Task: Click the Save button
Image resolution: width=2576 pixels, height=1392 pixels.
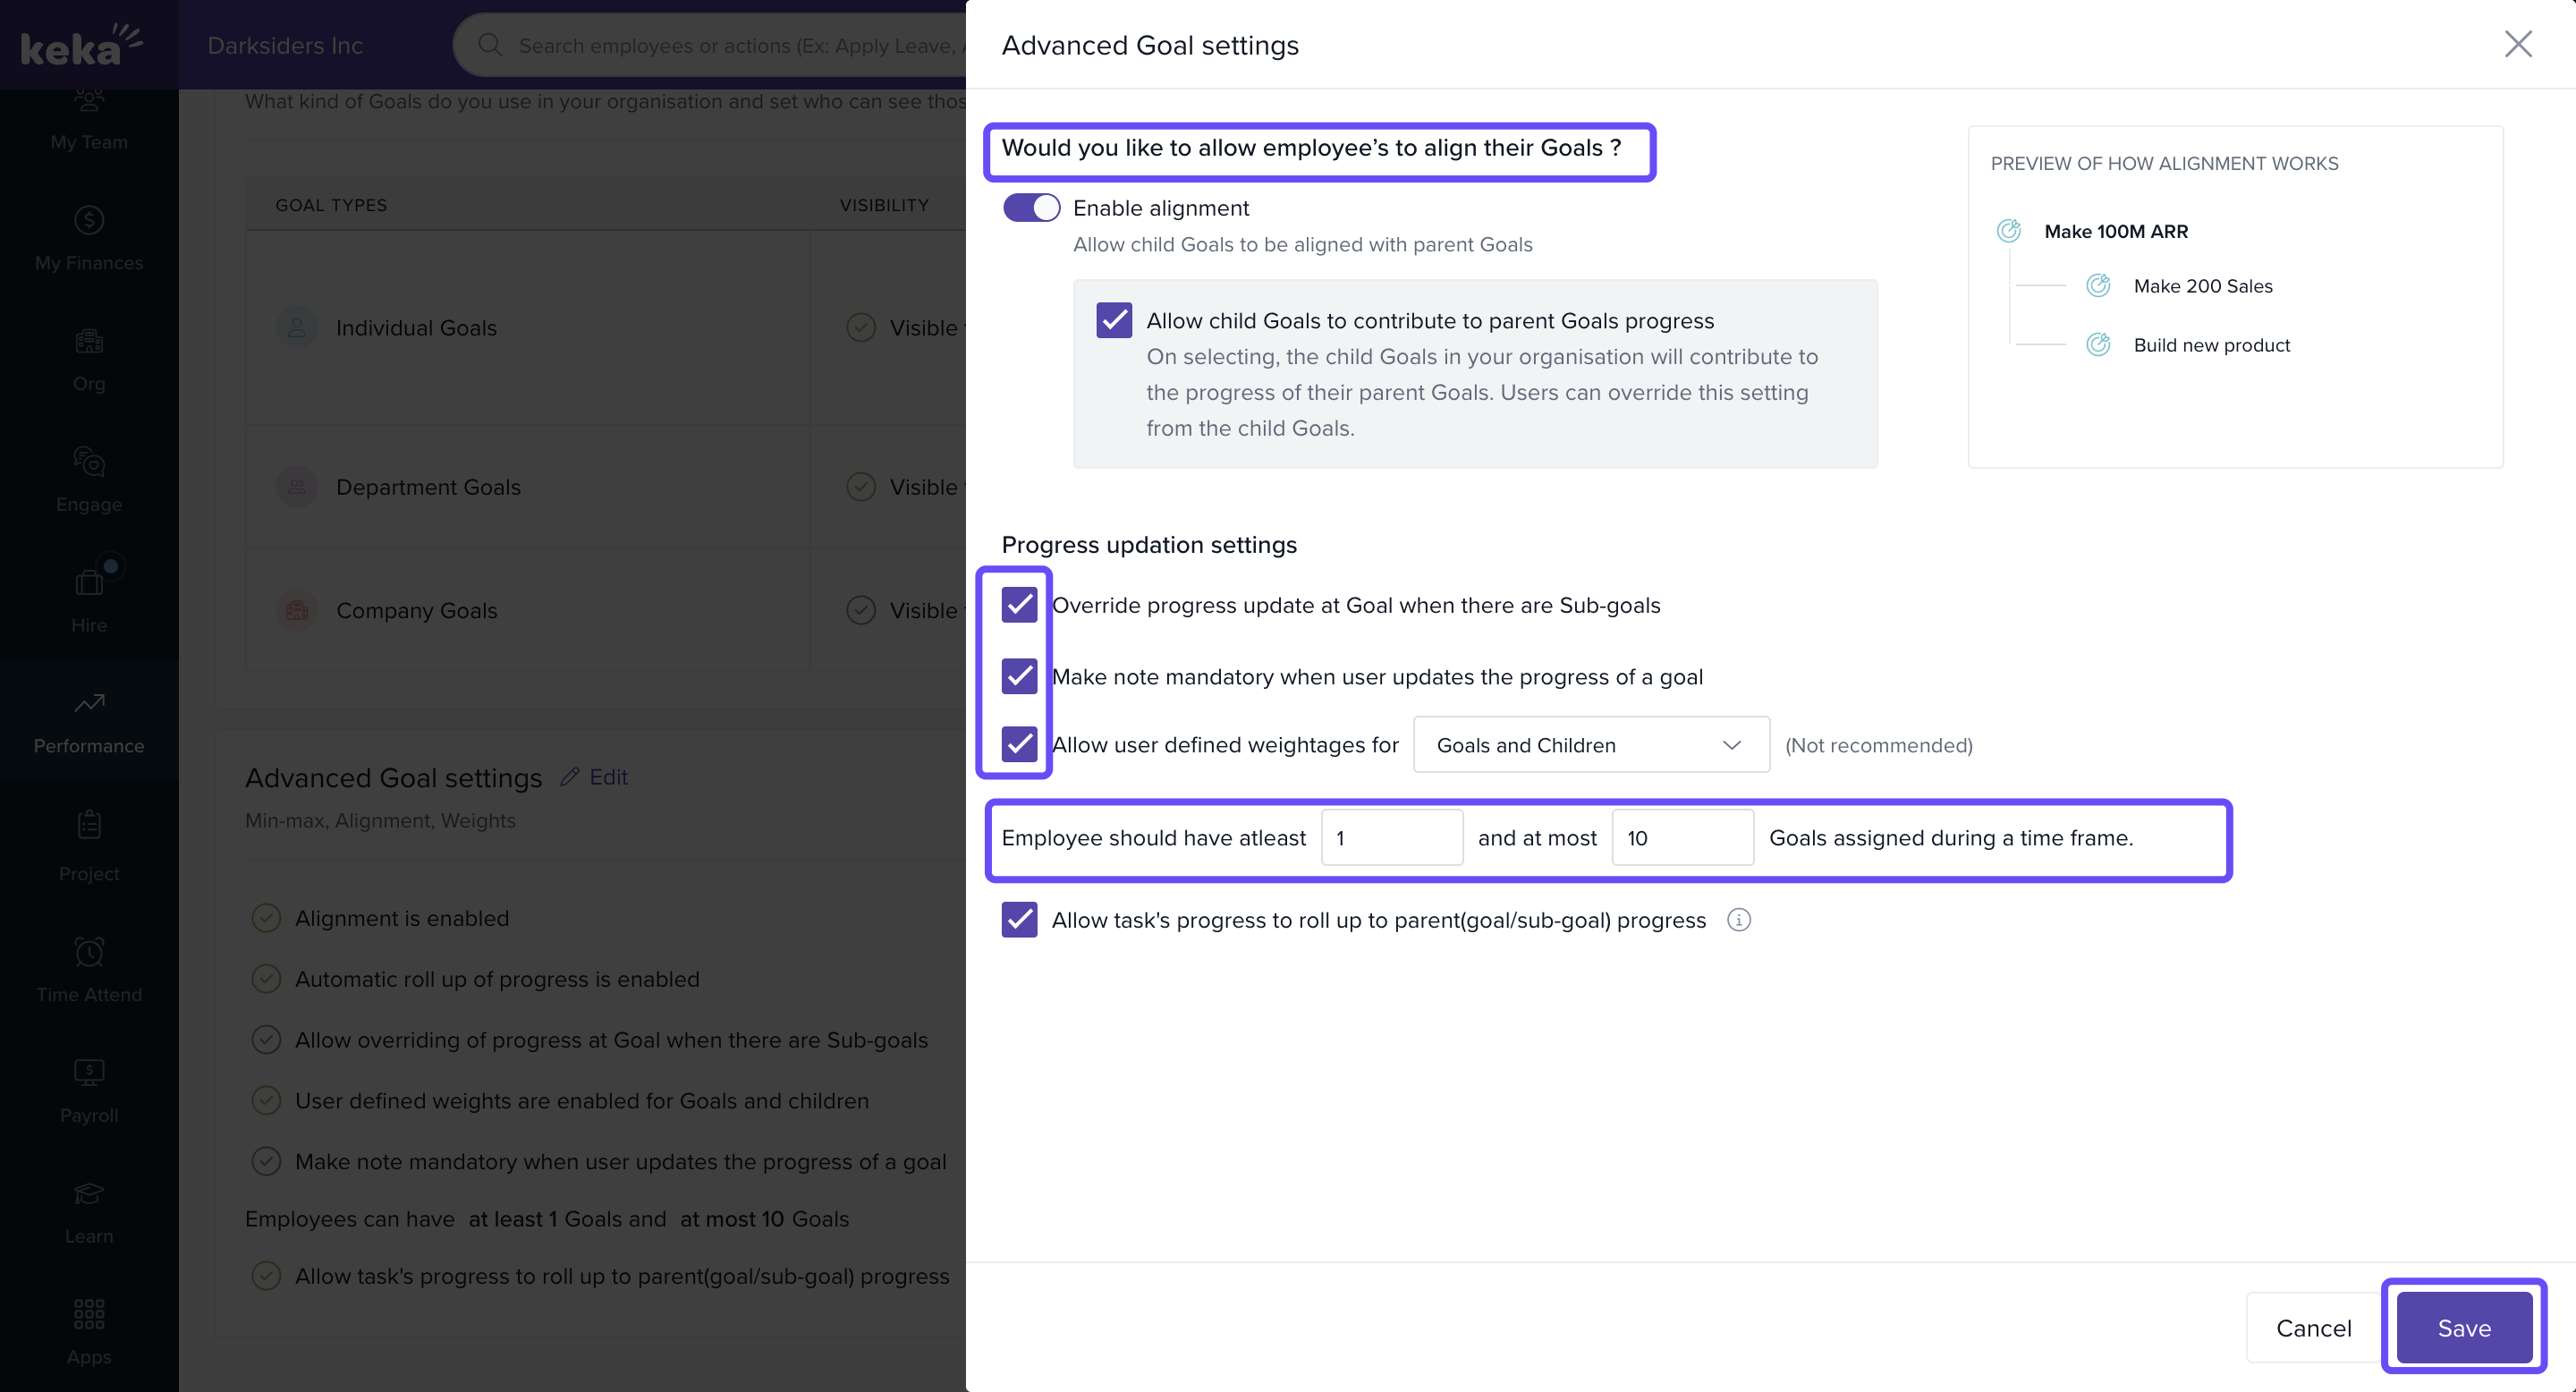Action: [2464, 1328]
